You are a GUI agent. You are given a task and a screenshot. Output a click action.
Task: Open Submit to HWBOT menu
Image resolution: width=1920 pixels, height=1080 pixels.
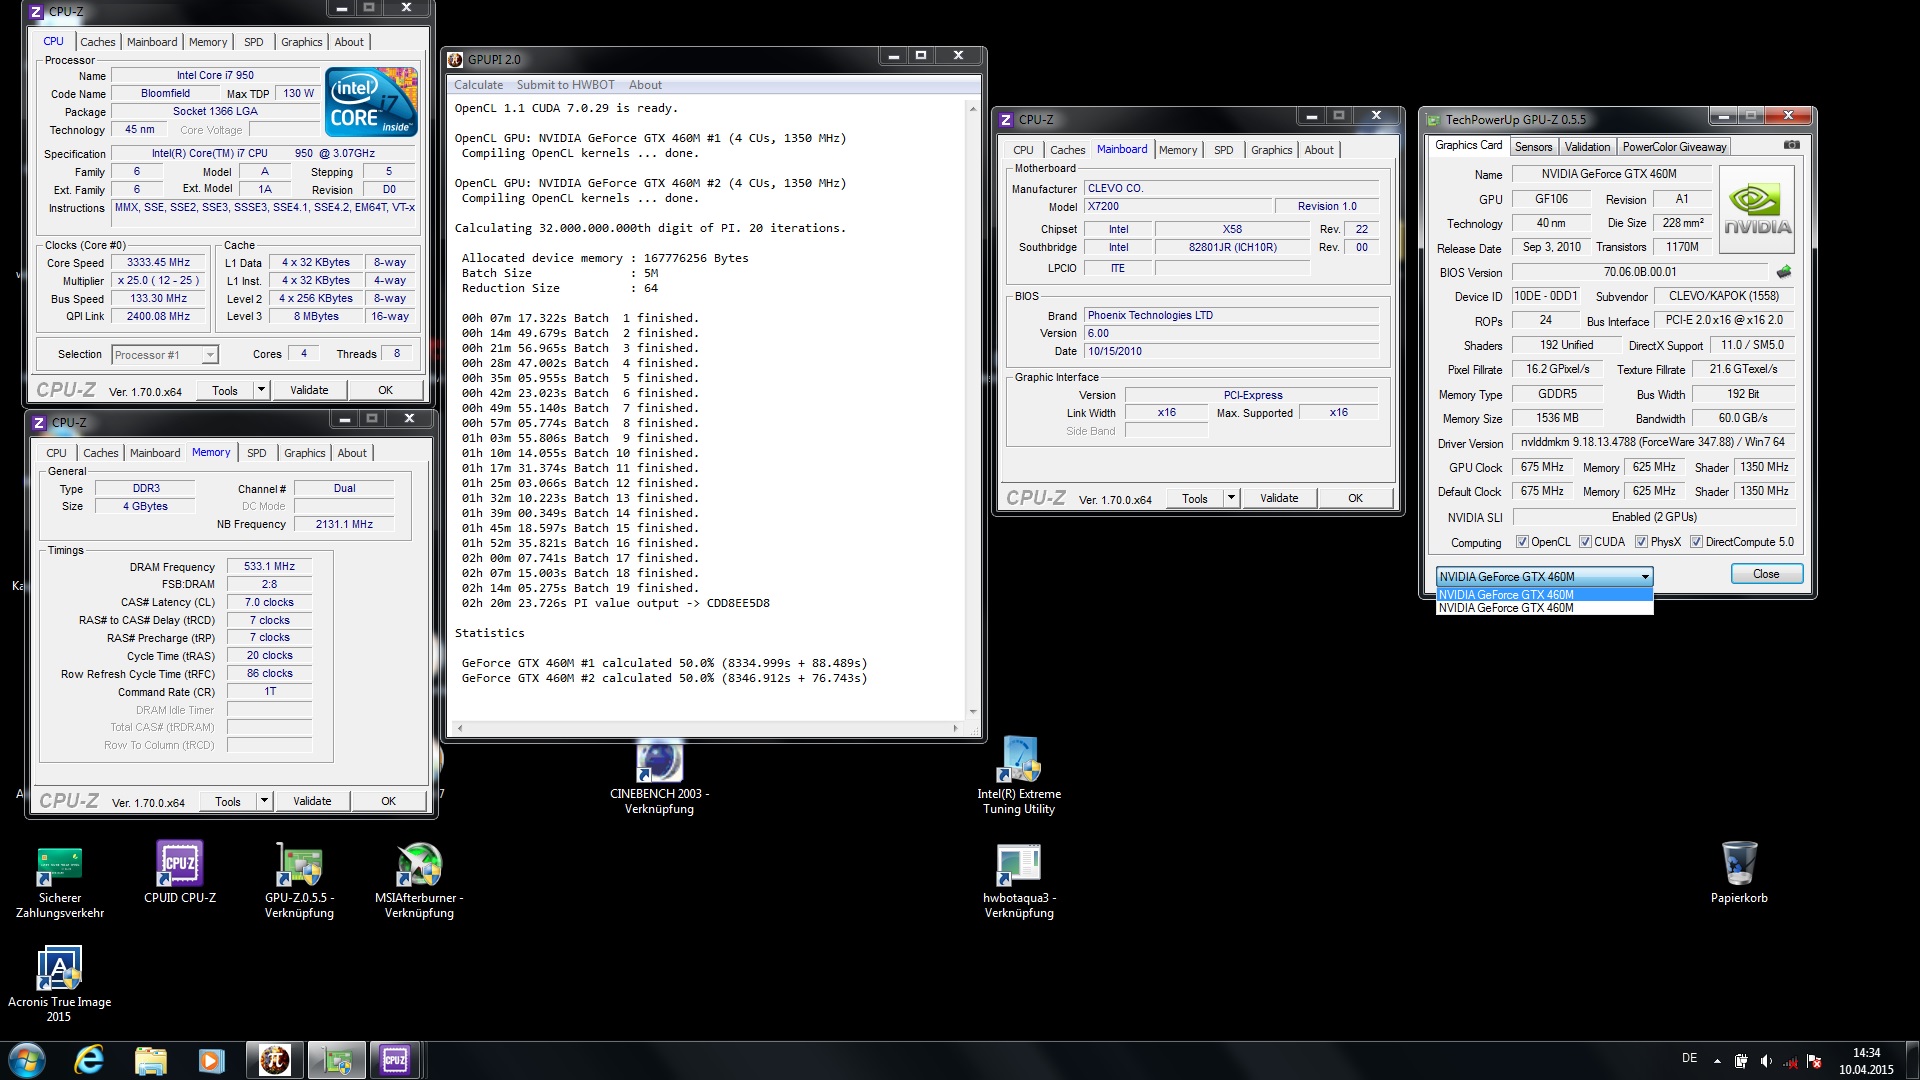click(565, 85)
